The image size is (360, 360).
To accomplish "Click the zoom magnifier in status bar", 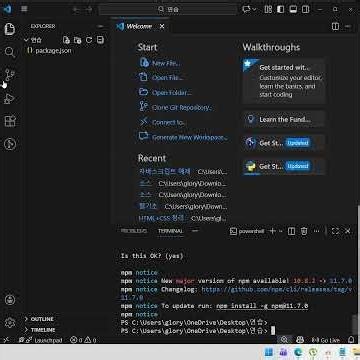I will 284,340.
